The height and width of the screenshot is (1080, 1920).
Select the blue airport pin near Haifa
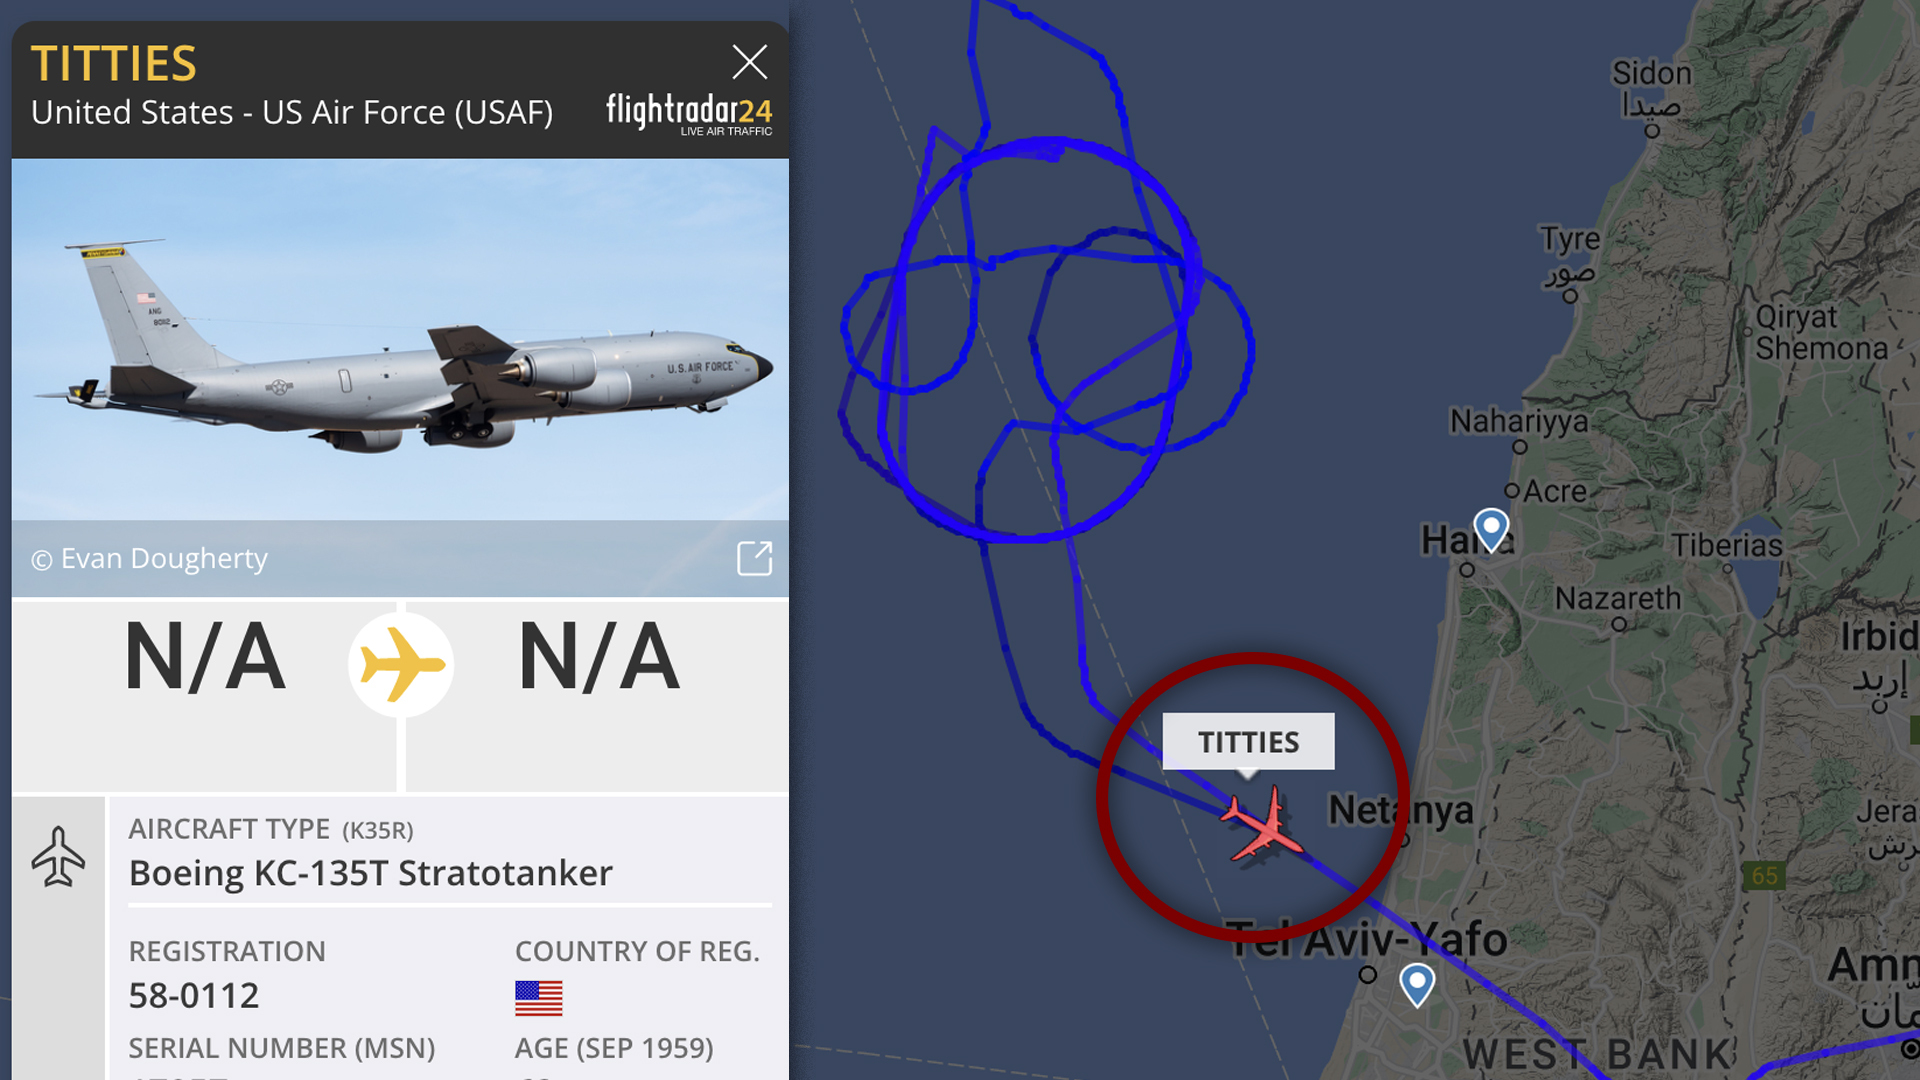pos(1491,529)
